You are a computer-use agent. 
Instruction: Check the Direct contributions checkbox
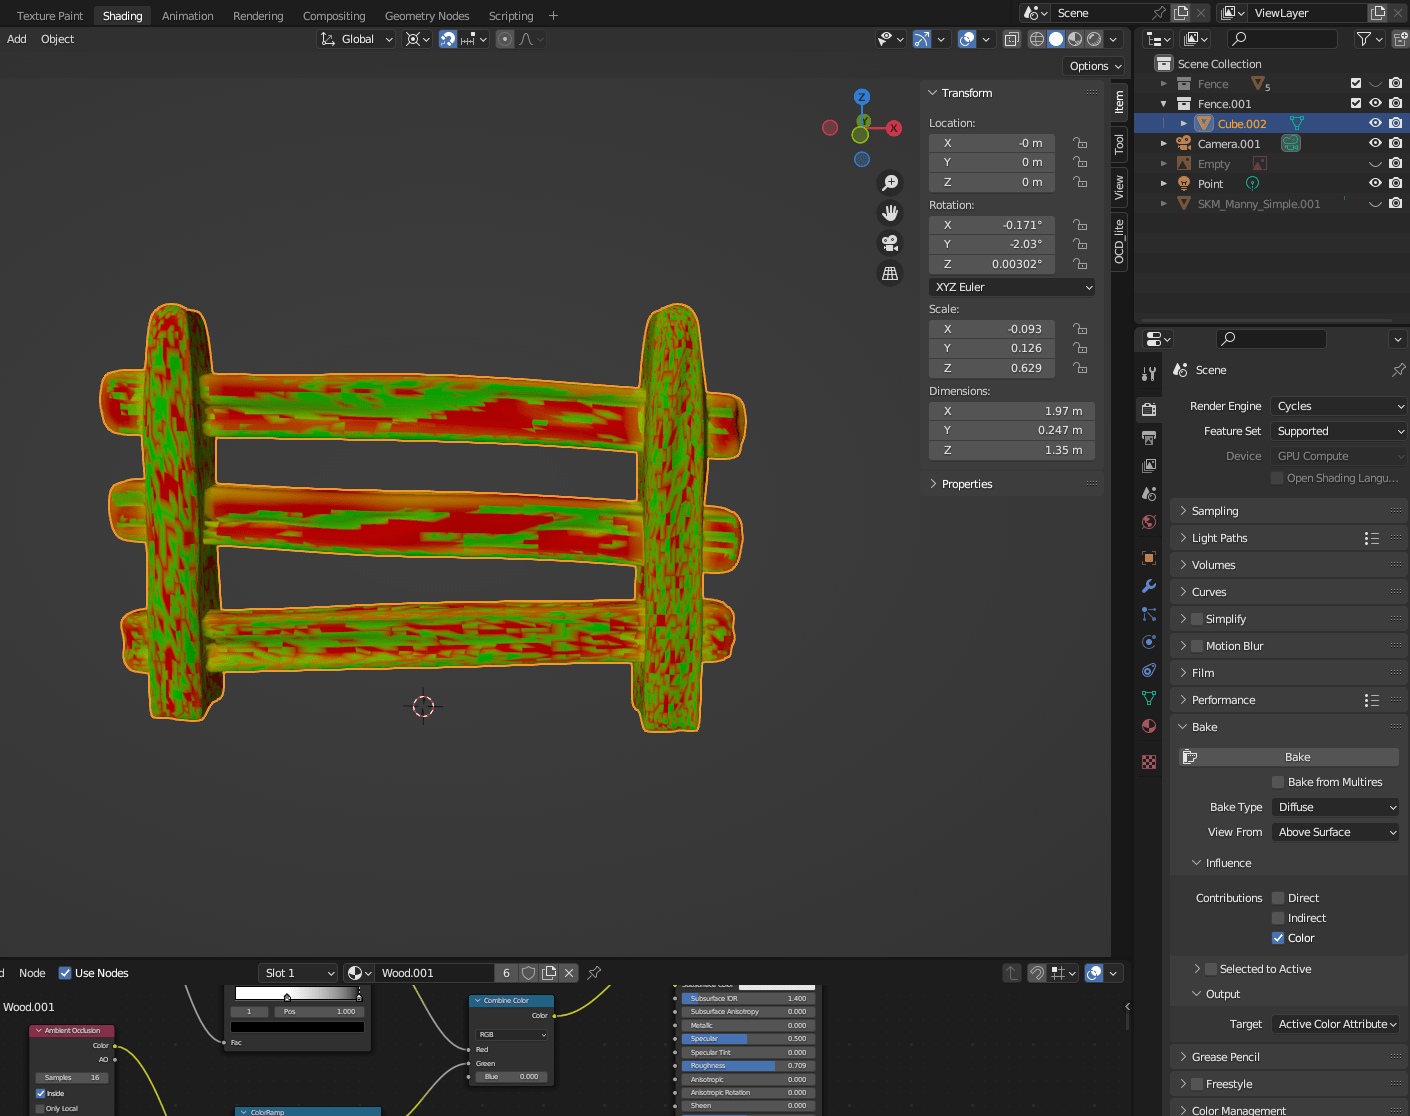[x=1277, y=897]
